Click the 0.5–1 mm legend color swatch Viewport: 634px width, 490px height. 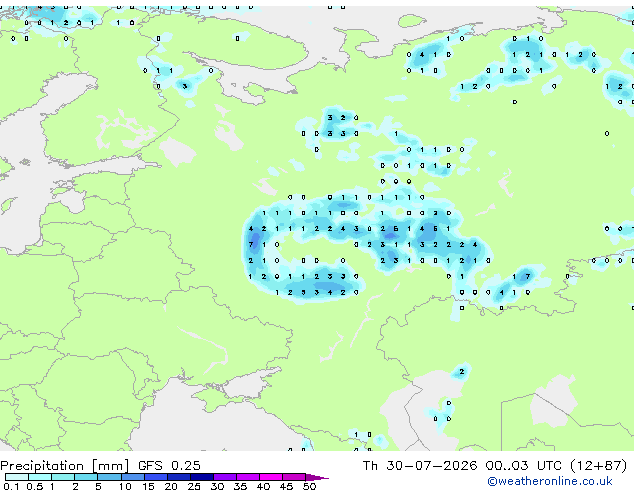point(40,477)
